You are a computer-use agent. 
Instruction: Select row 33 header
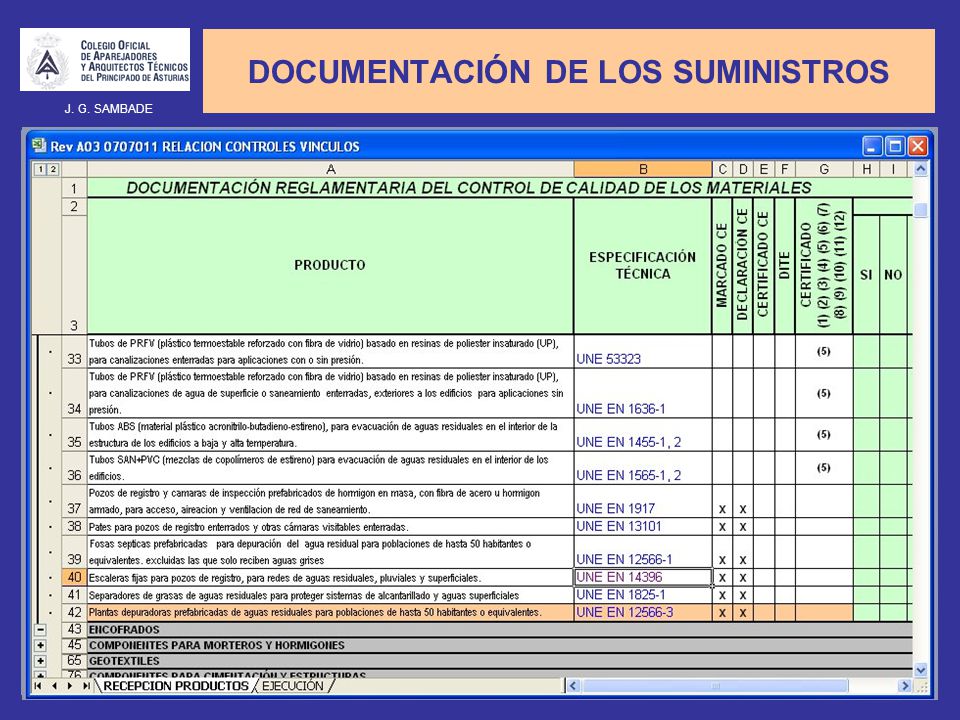(x=74, y=351)
